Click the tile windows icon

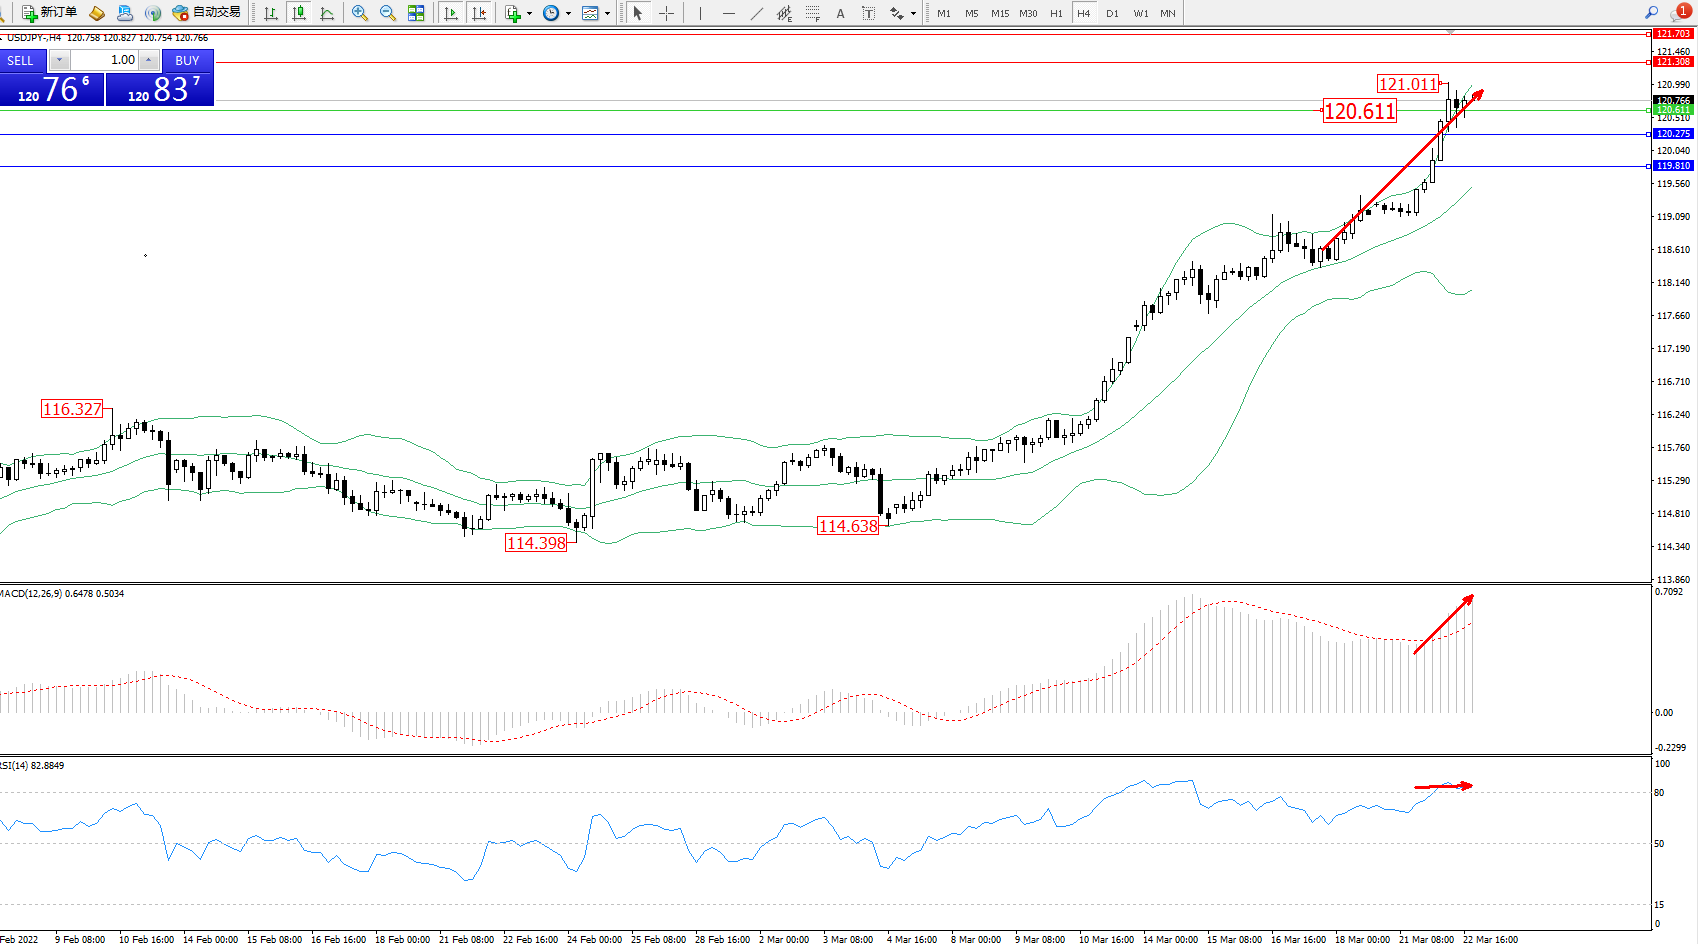coord(416,13)
